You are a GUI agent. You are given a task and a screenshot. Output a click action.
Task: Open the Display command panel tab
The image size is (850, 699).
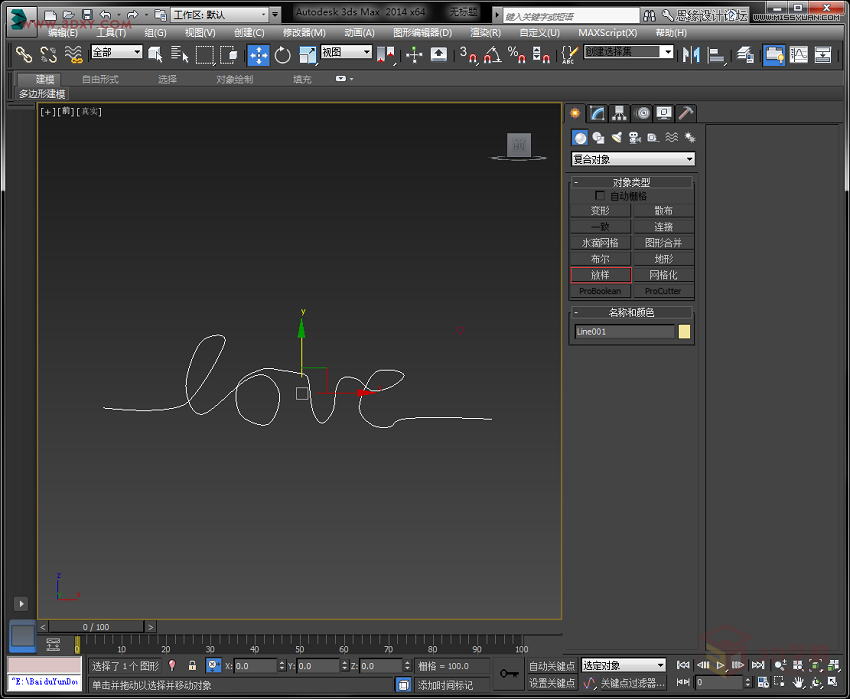pos(664,113)
